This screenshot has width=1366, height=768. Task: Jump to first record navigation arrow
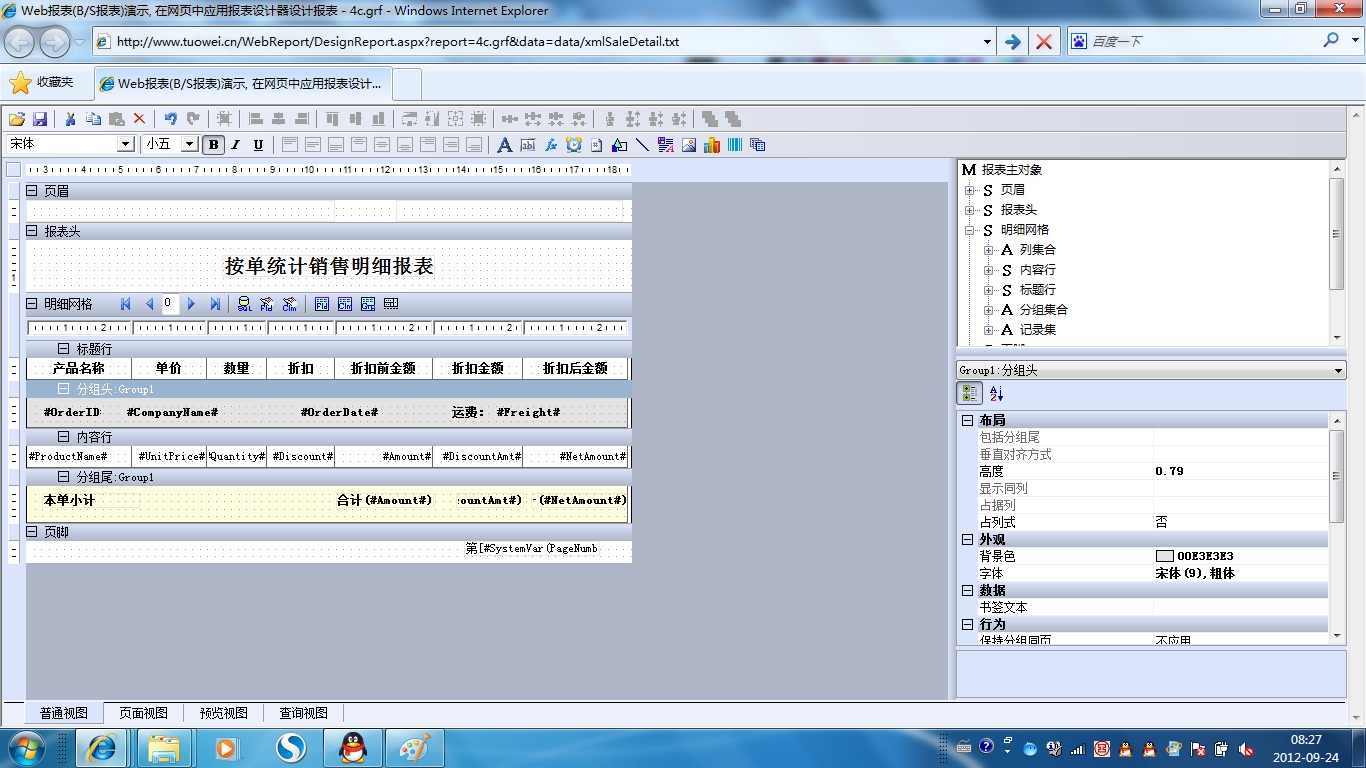[x=126, y=304]
